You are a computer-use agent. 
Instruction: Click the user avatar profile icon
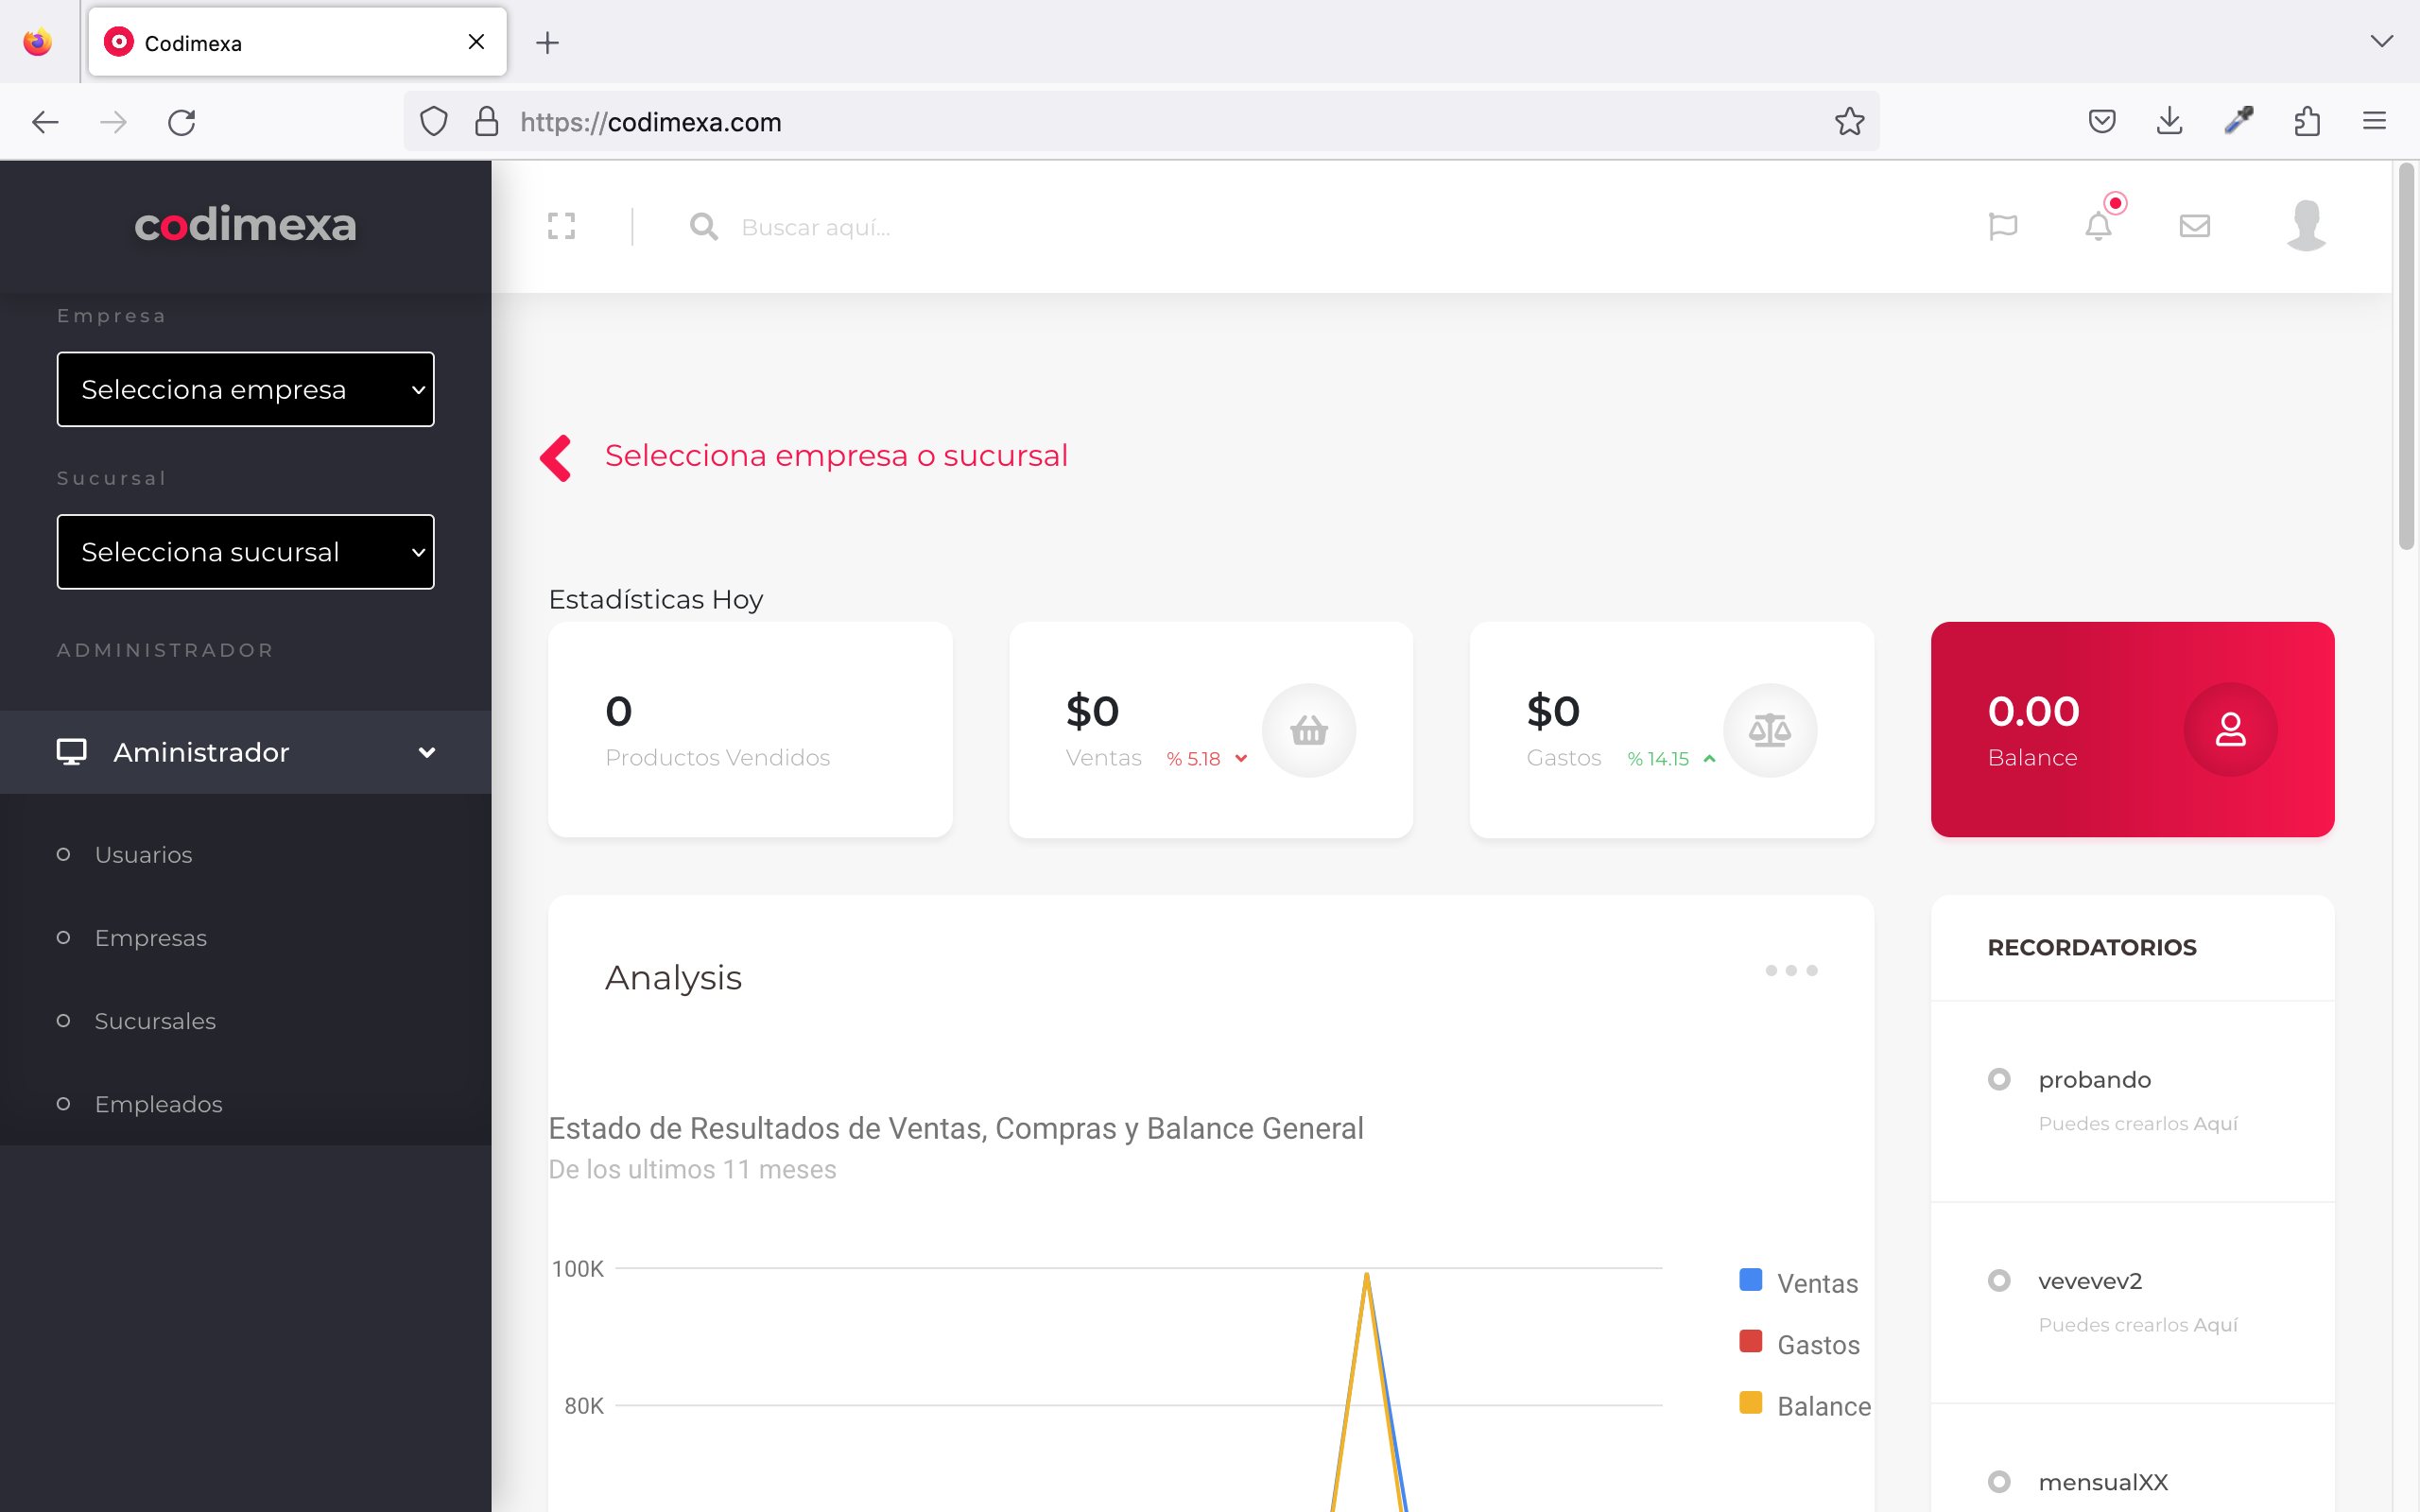click(2306, 225)
